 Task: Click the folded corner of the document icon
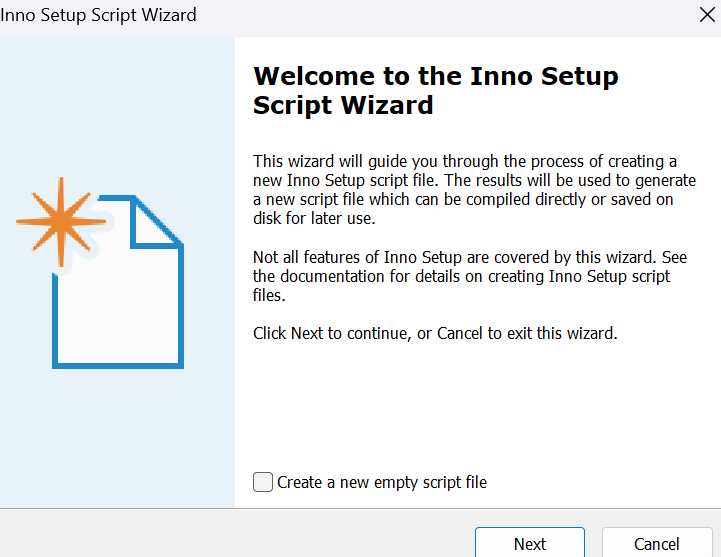click(156, 223)
